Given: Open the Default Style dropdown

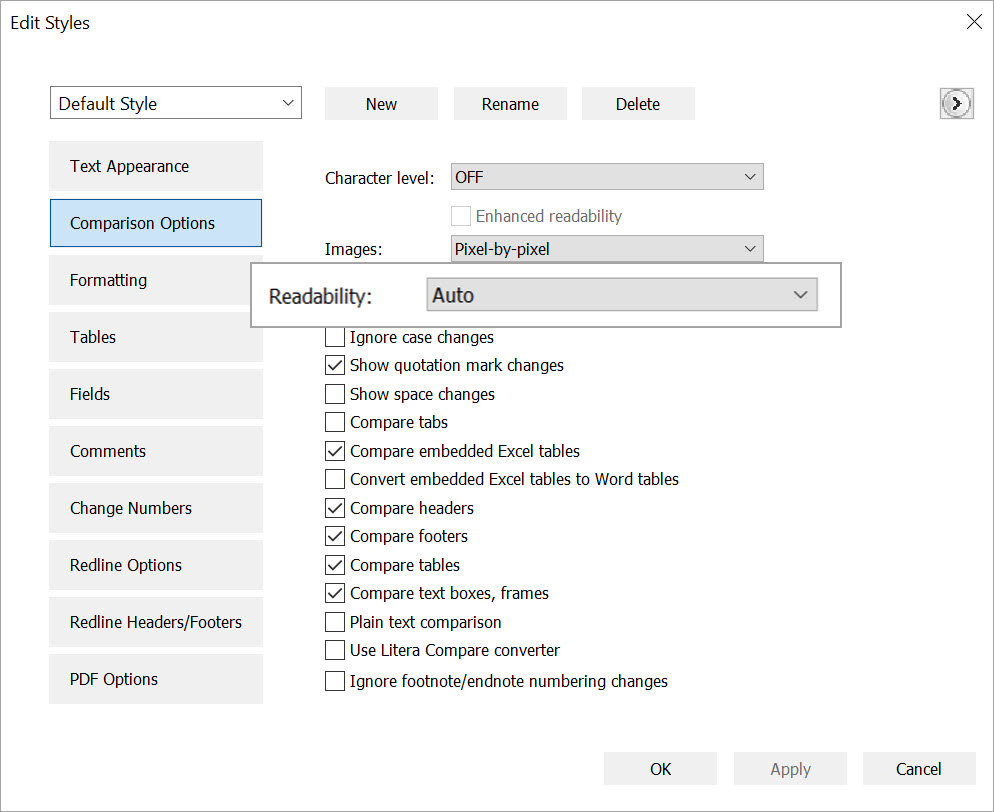Looking at the screenshot, I should pos(176,103).
